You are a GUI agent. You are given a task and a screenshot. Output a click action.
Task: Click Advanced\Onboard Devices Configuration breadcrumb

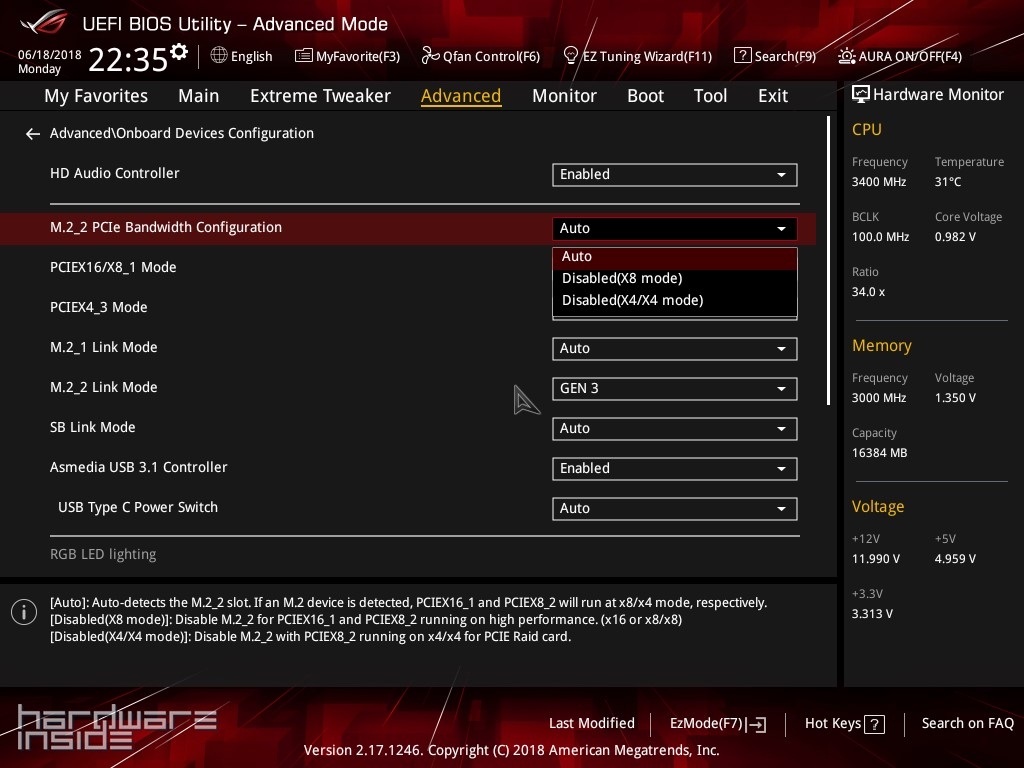182,133
